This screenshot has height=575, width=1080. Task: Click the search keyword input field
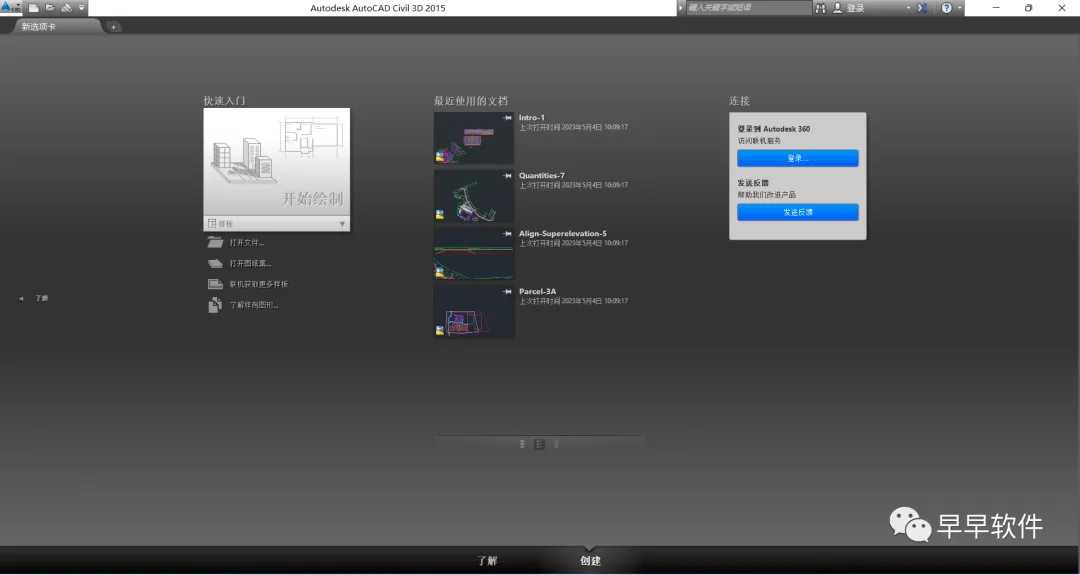pos(749,8)
